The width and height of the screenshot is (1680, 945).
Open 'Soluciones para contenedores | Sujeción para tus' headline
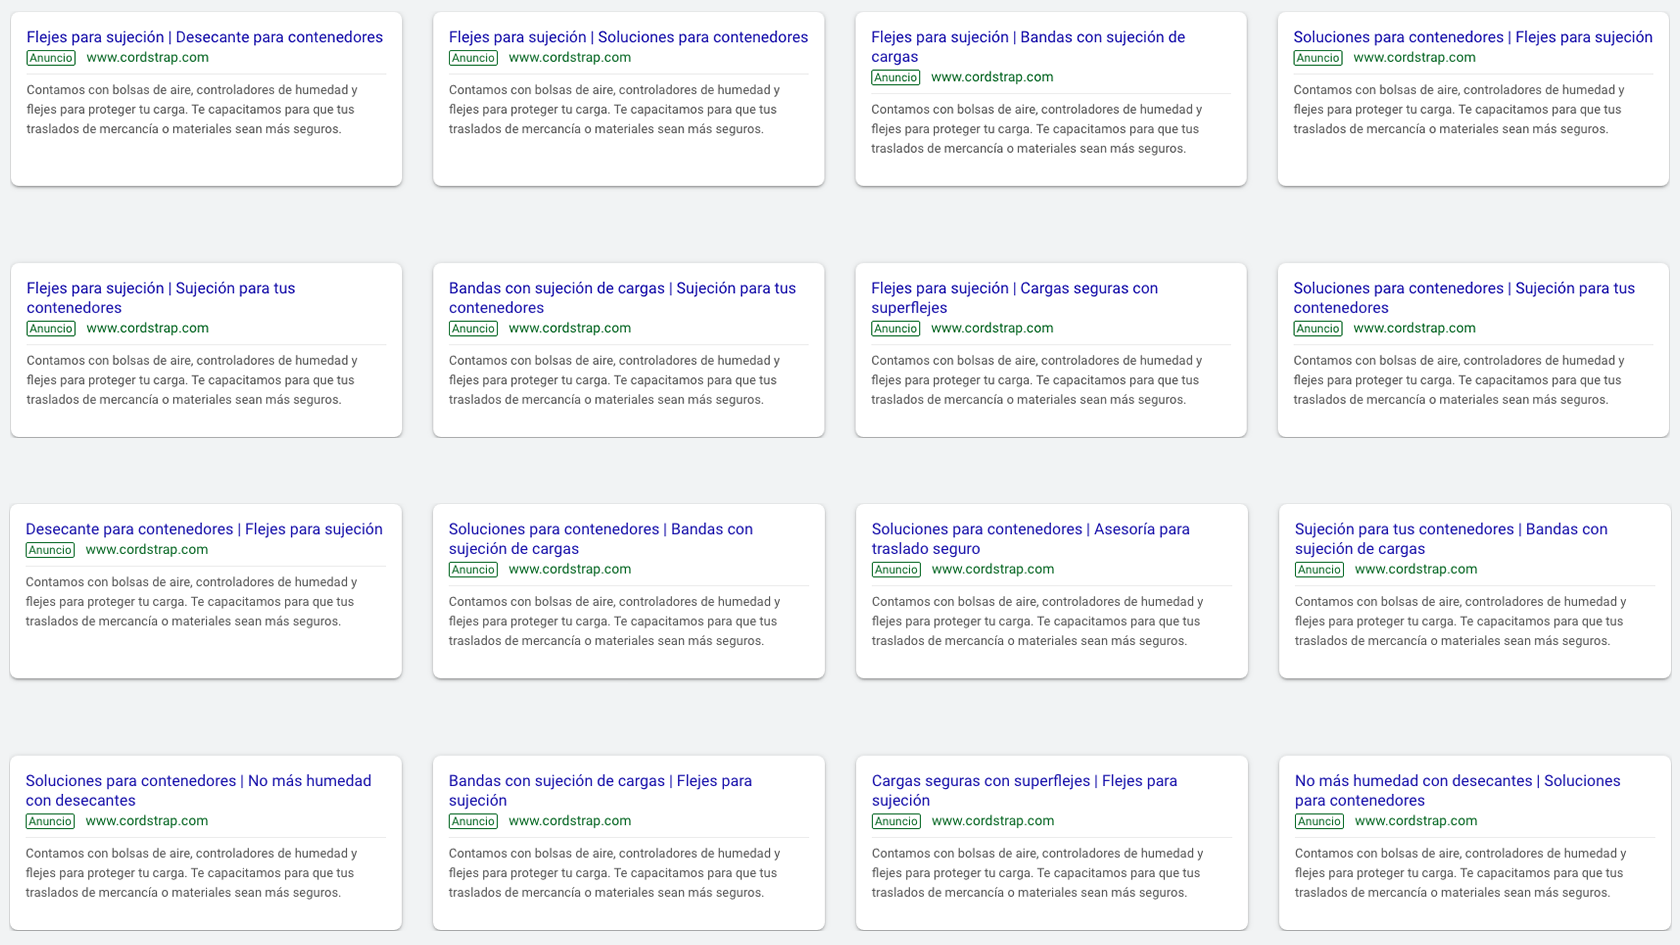tap(1464, 298)
